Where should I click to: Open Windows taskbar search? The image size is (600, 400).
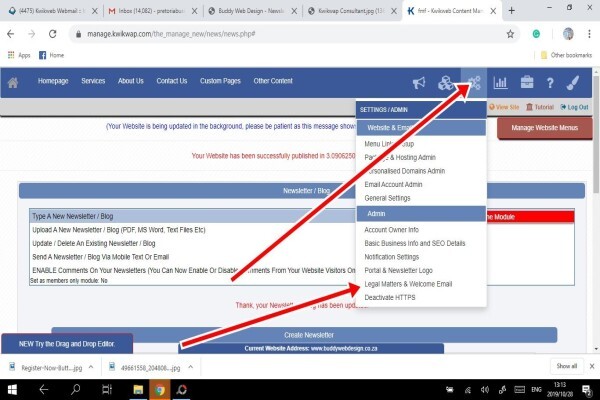click(75, 390)
